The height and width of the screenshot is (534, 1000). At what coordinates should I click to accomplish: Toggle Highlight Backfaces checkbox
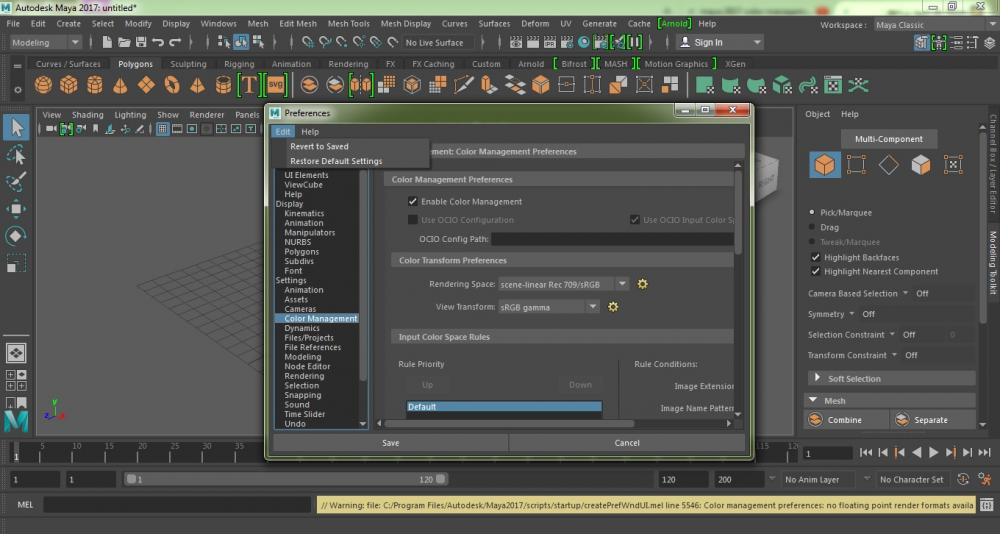816,258
